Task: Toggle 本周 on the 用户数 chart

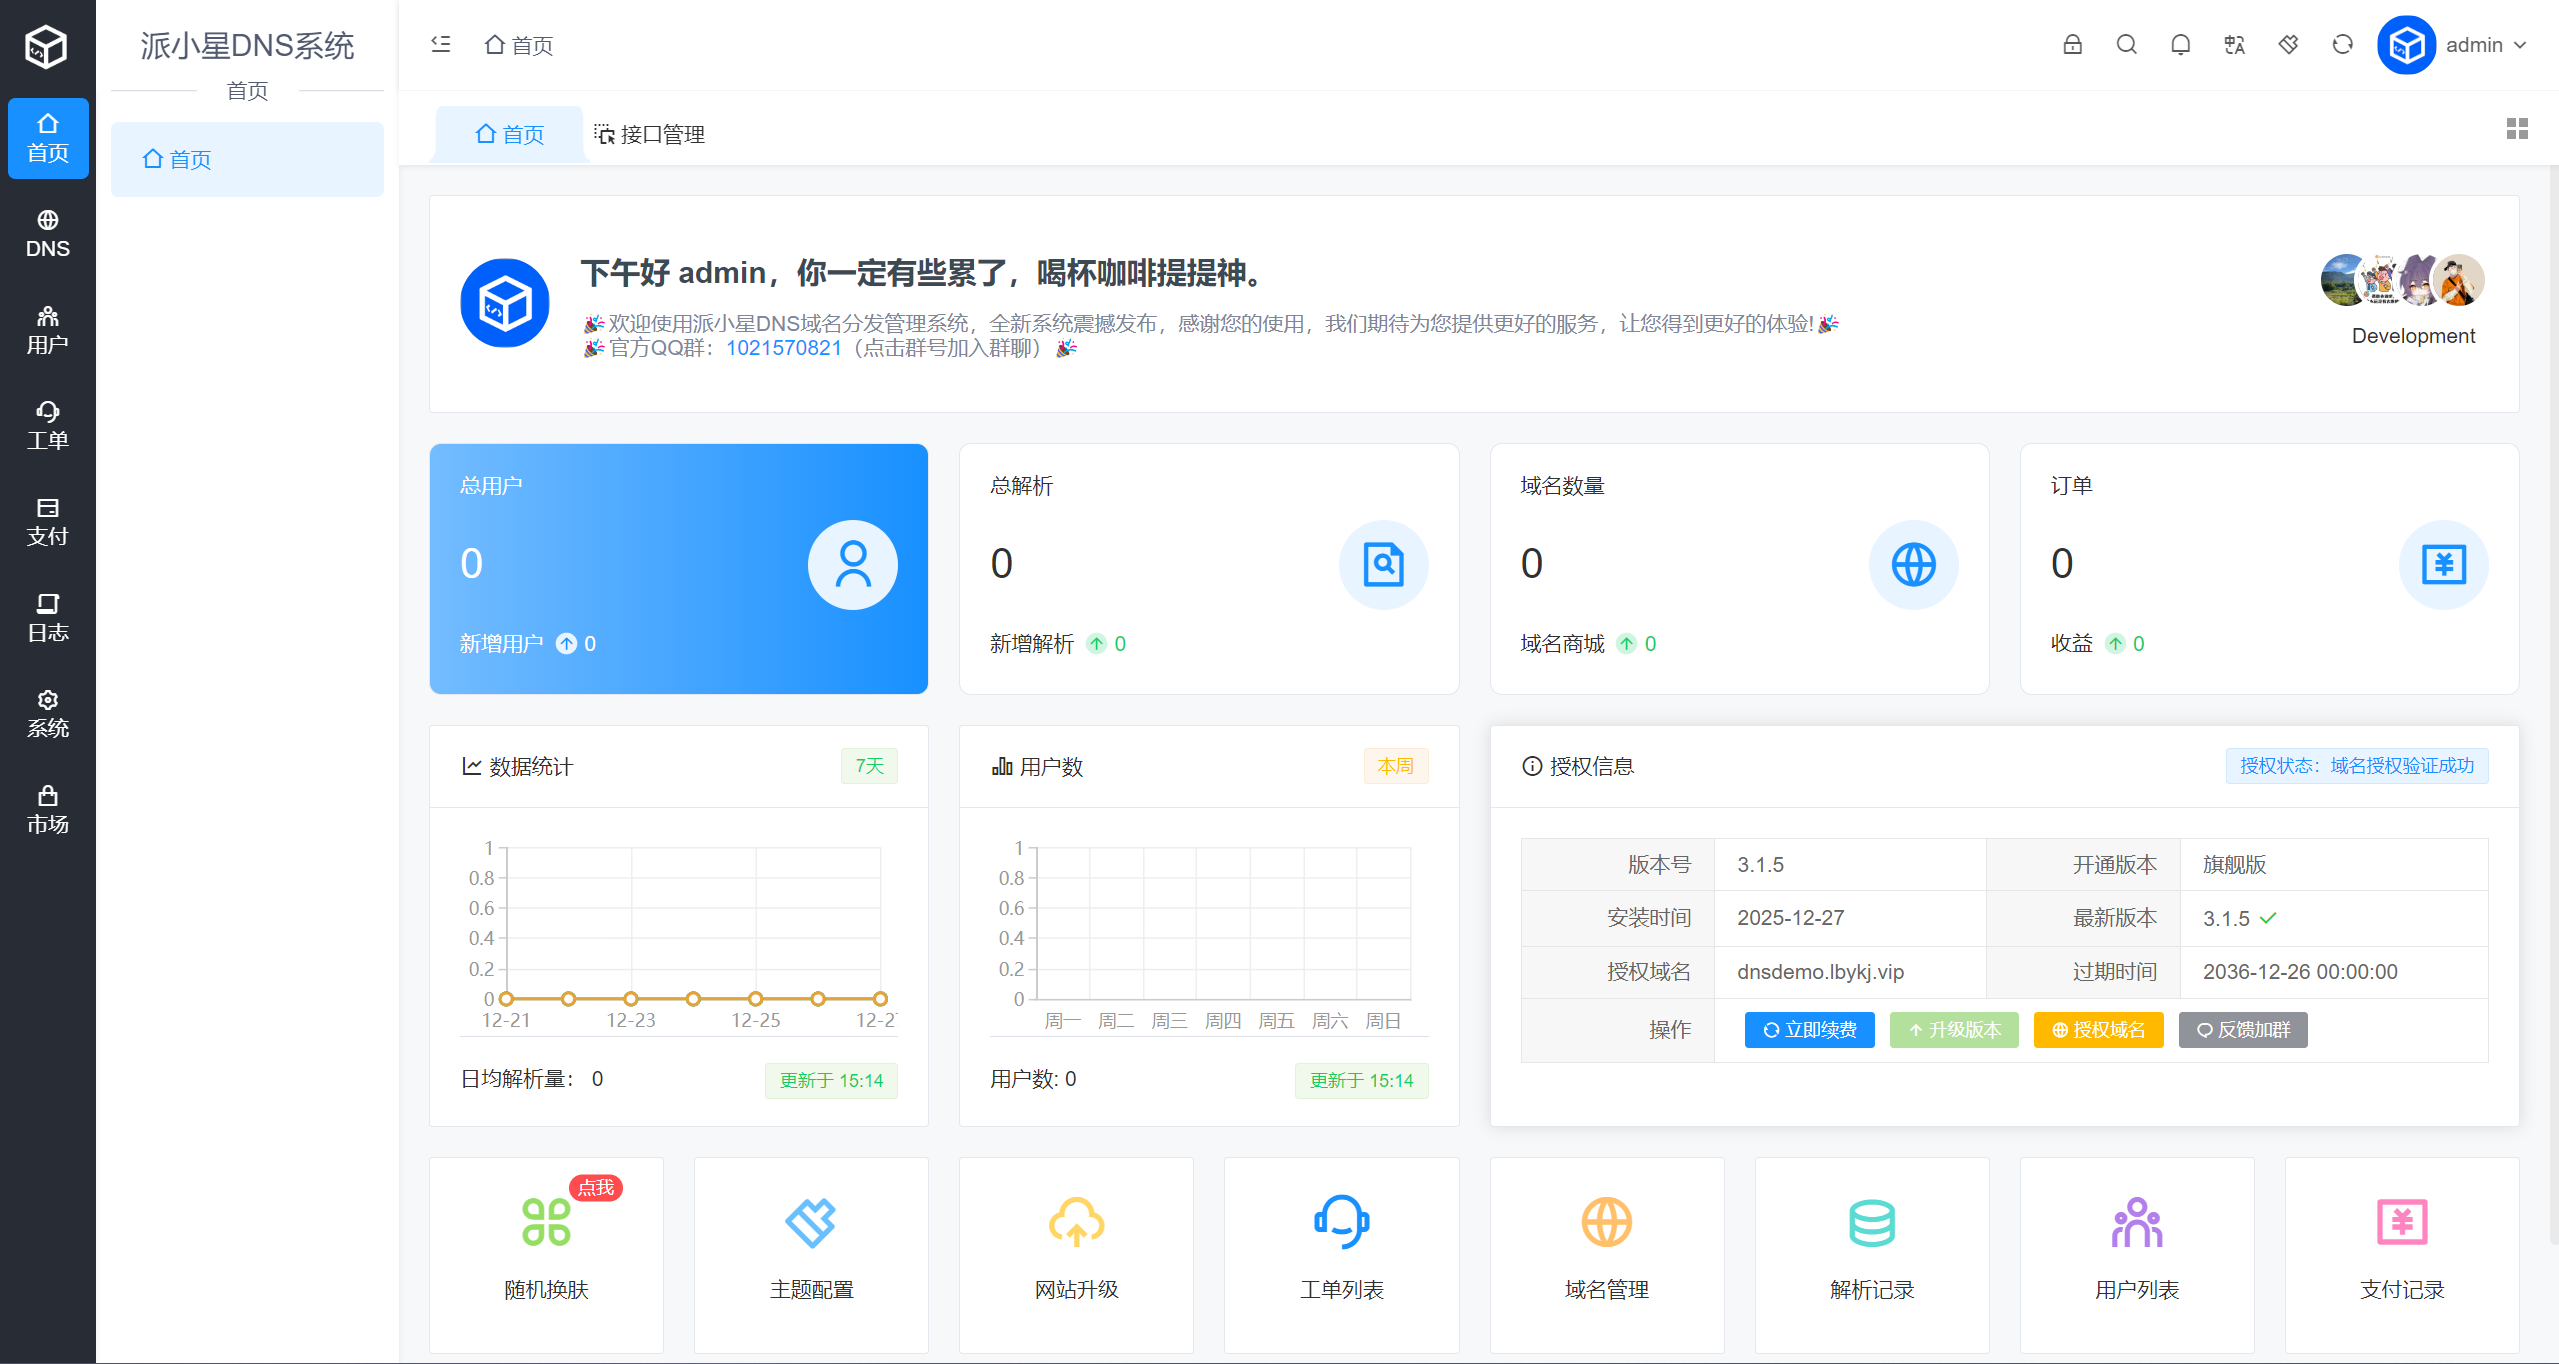Action: (x=1396, y=765)
